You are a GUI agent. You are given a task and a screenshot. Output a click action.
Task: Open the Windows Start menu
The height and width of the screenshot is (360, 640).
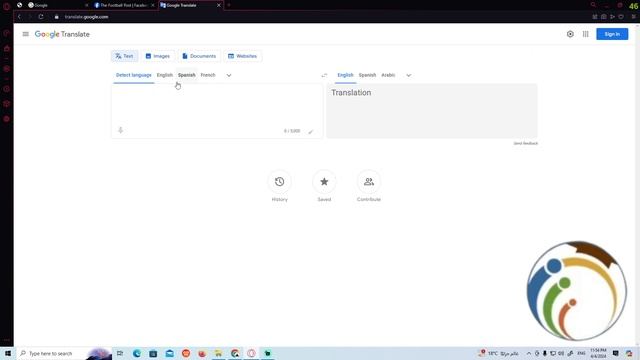point(8,353)
